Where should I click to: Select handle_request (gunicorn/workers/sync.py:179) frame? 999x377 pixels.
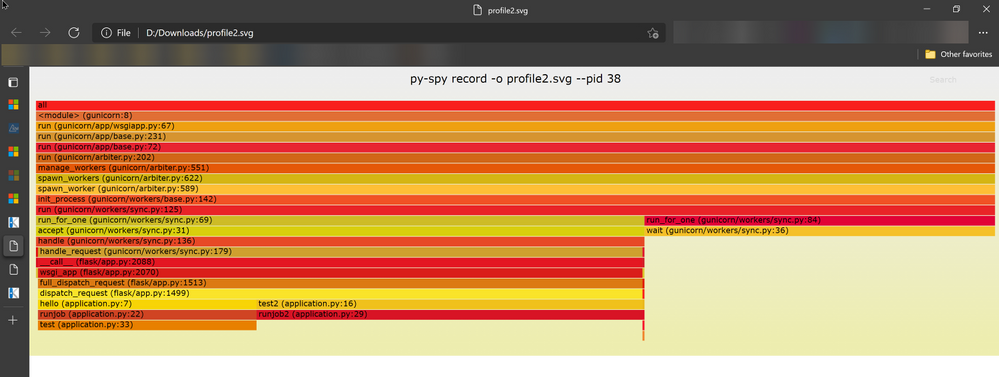[341, 252]
